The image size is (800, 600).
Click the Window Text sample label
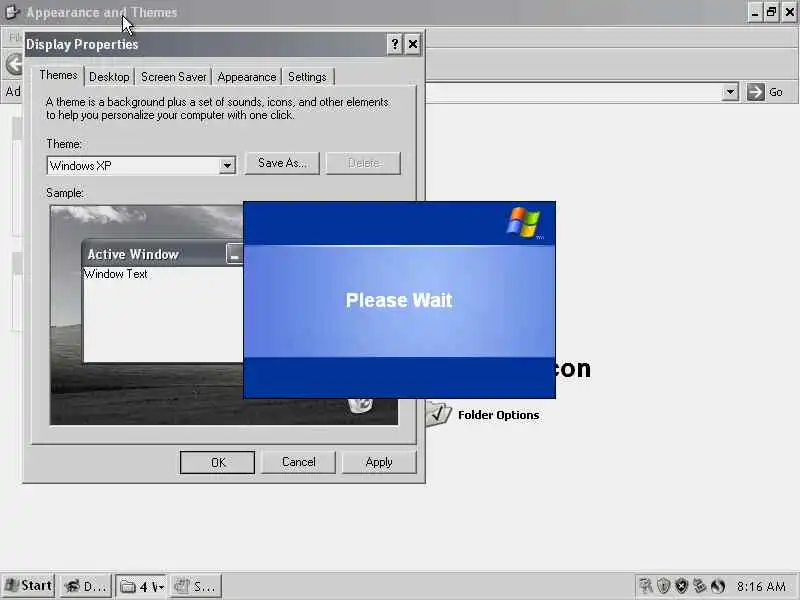116,274
